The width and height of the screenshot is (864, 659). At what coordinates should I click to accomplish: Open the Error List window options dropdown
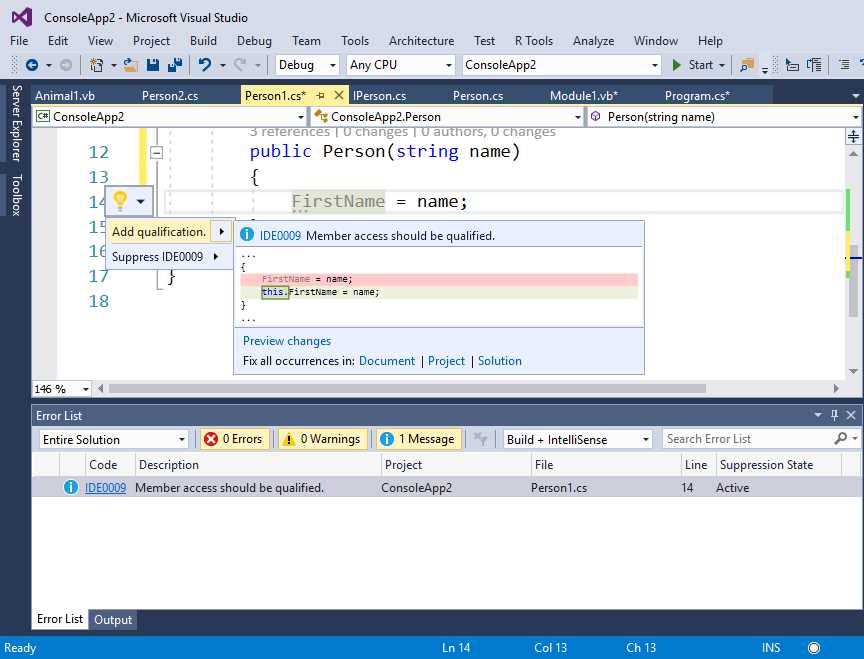coord(818,415)
